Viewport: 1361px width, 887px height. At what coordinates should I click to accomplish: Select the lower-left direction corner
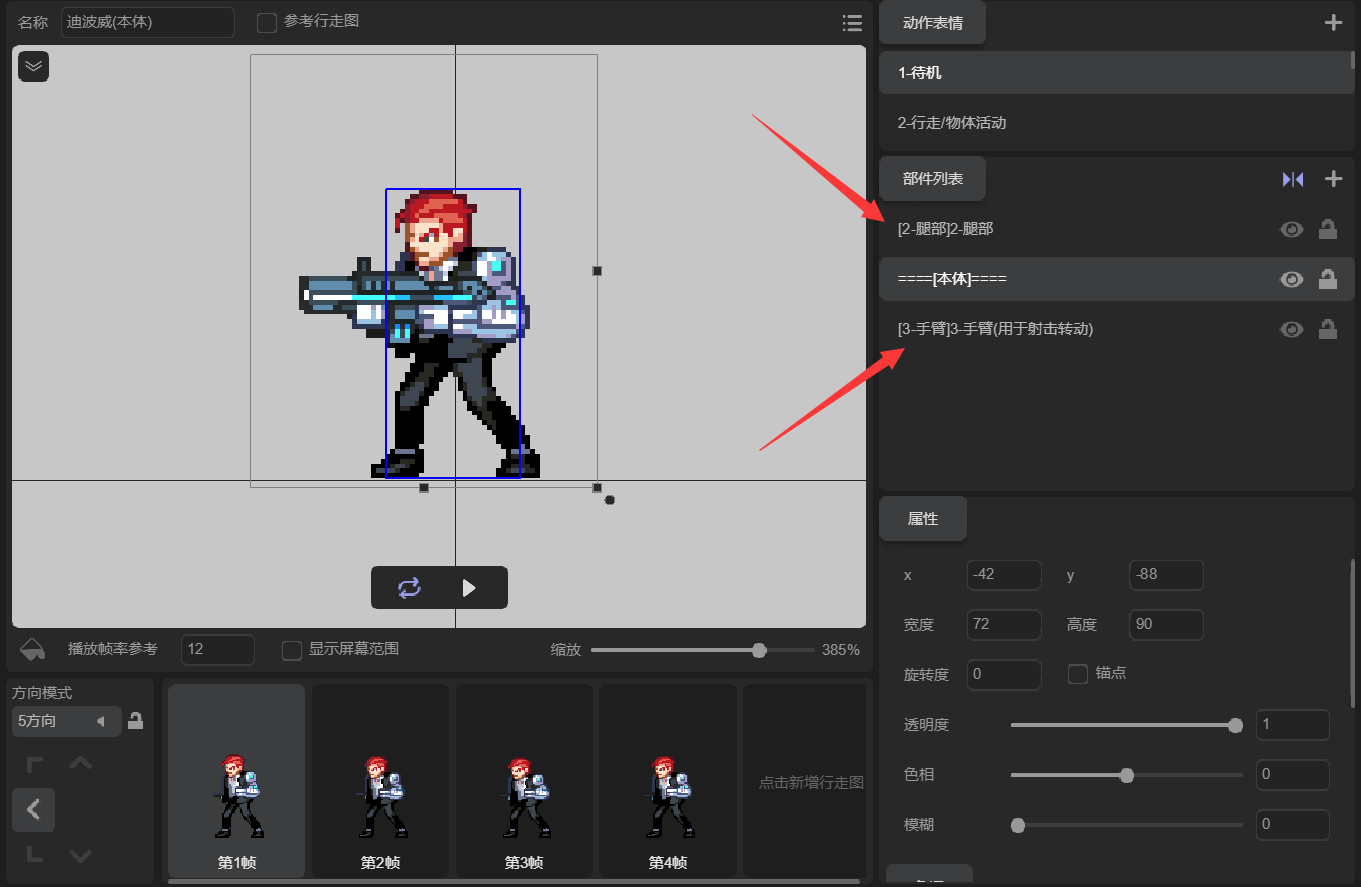[34, 854]
